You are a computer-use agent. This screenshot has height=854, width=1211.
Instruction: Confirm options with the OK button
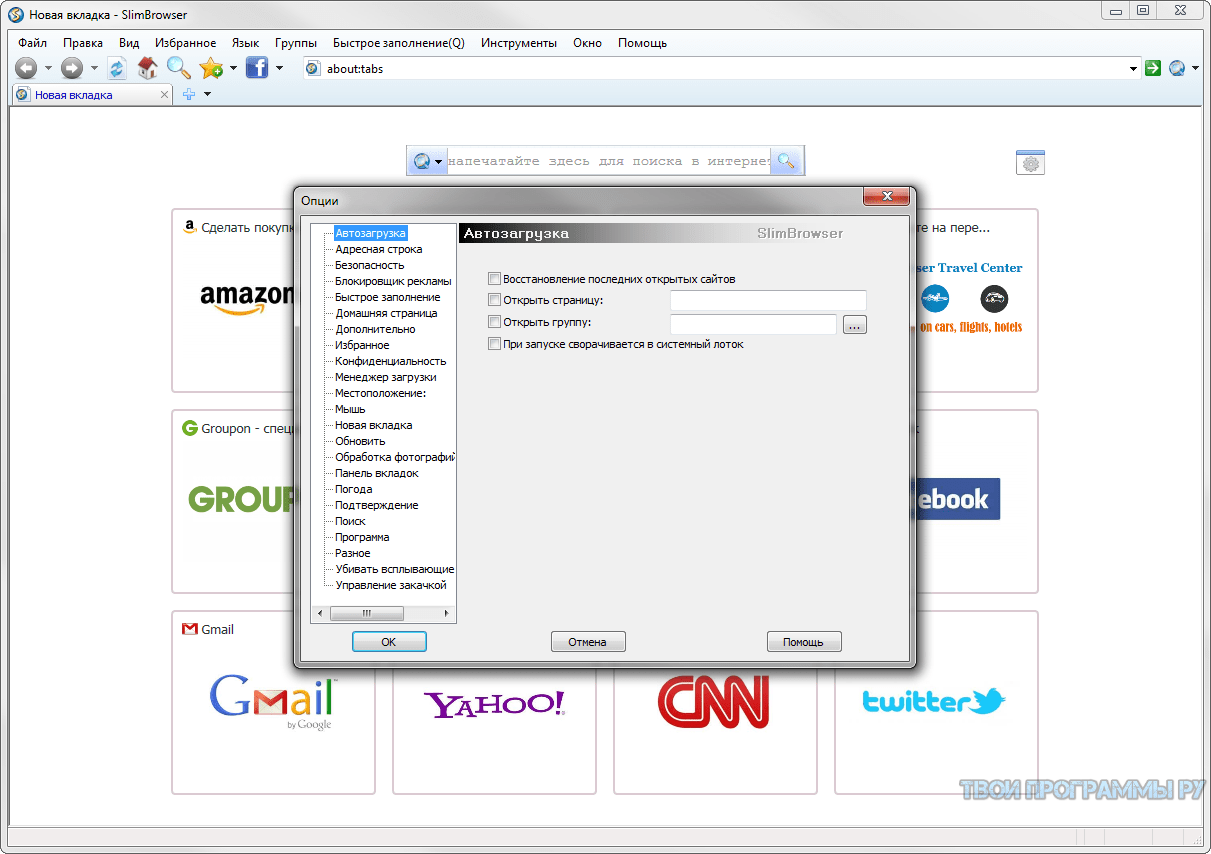tap(389, 642)
